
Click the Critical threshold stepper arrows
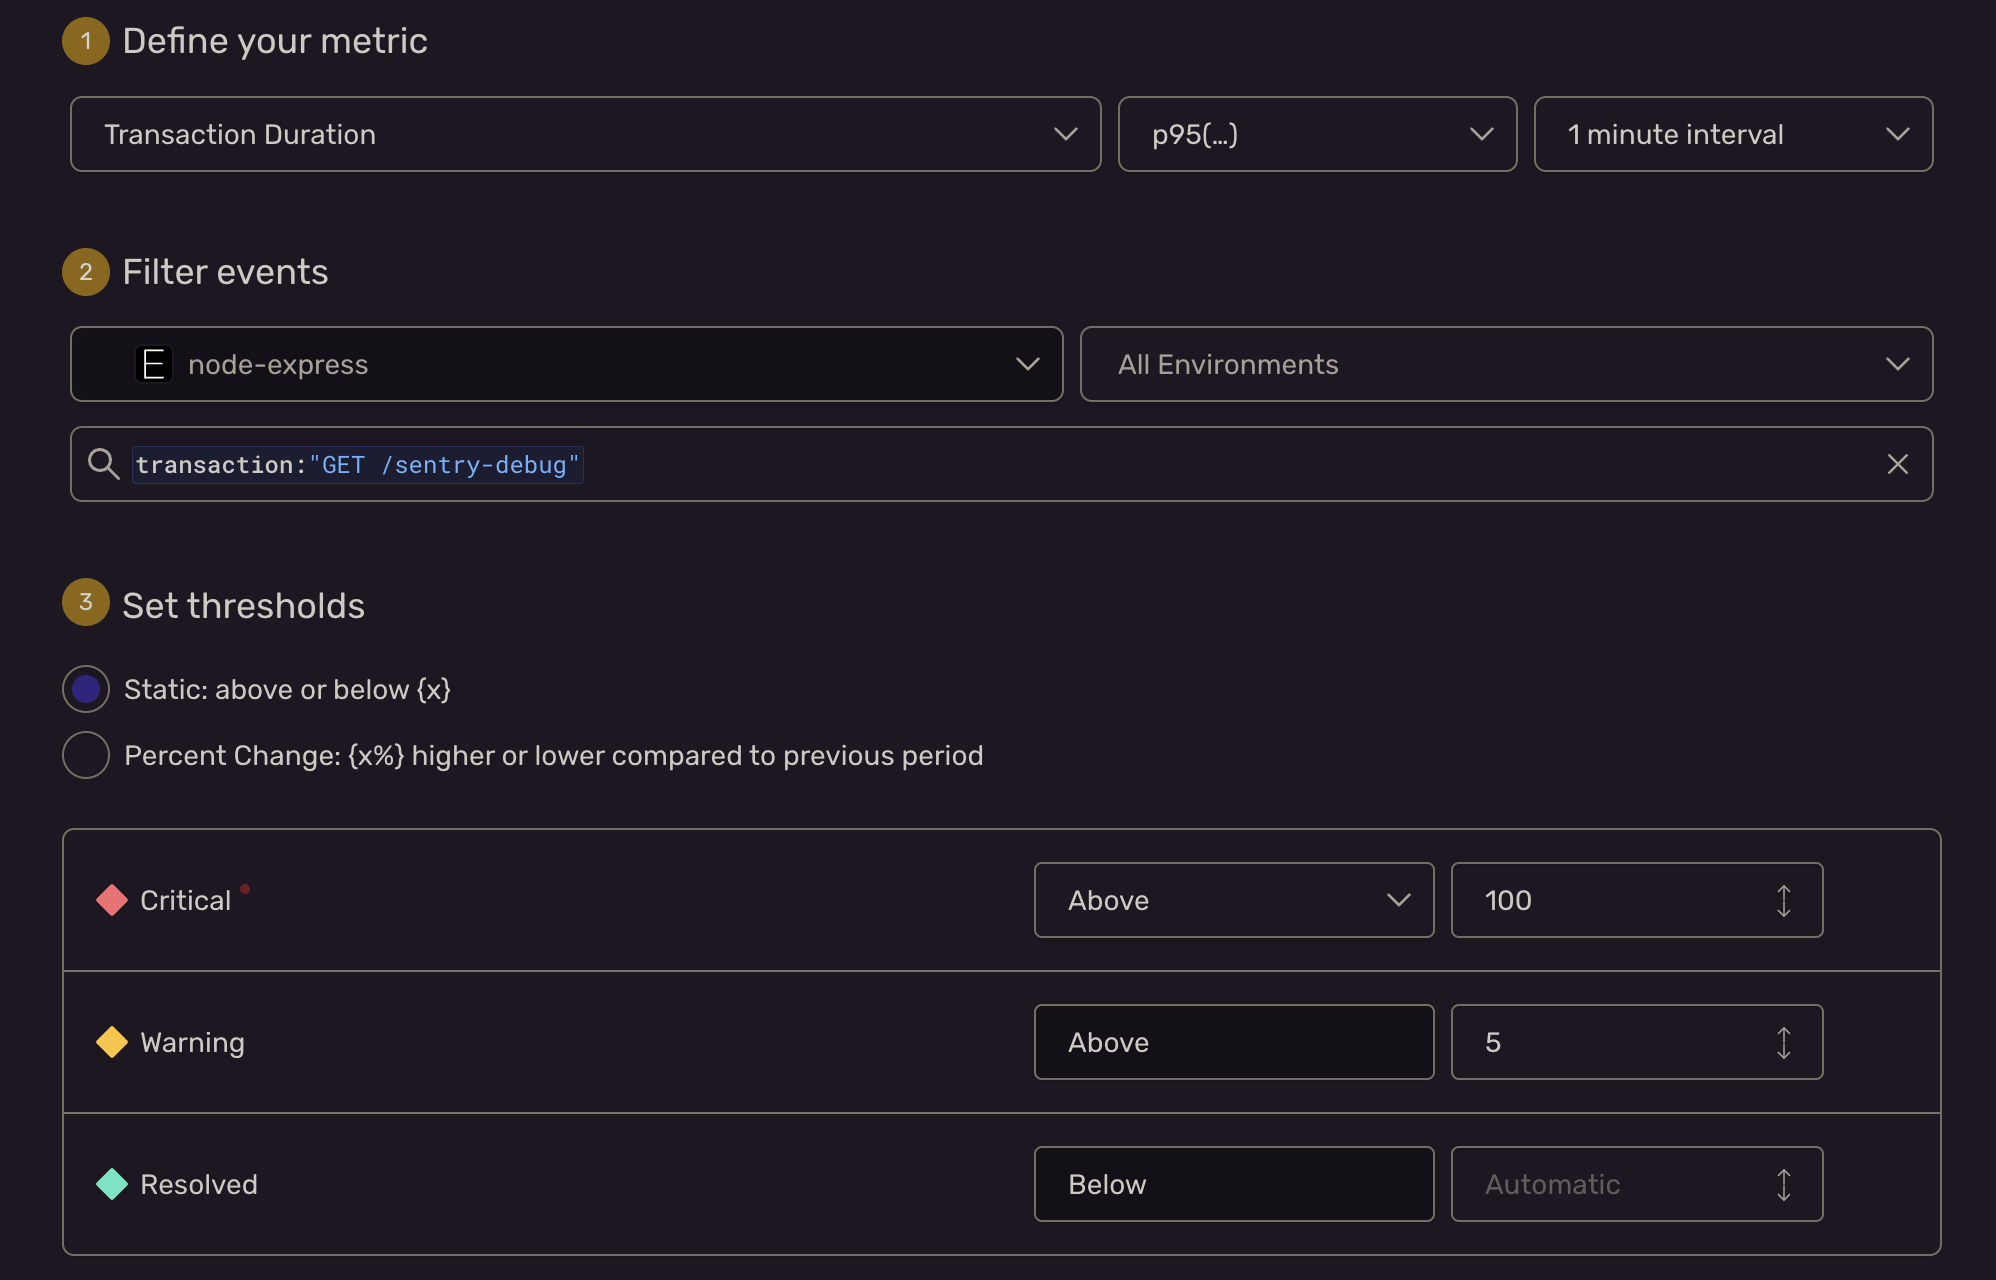(1783, 901)
